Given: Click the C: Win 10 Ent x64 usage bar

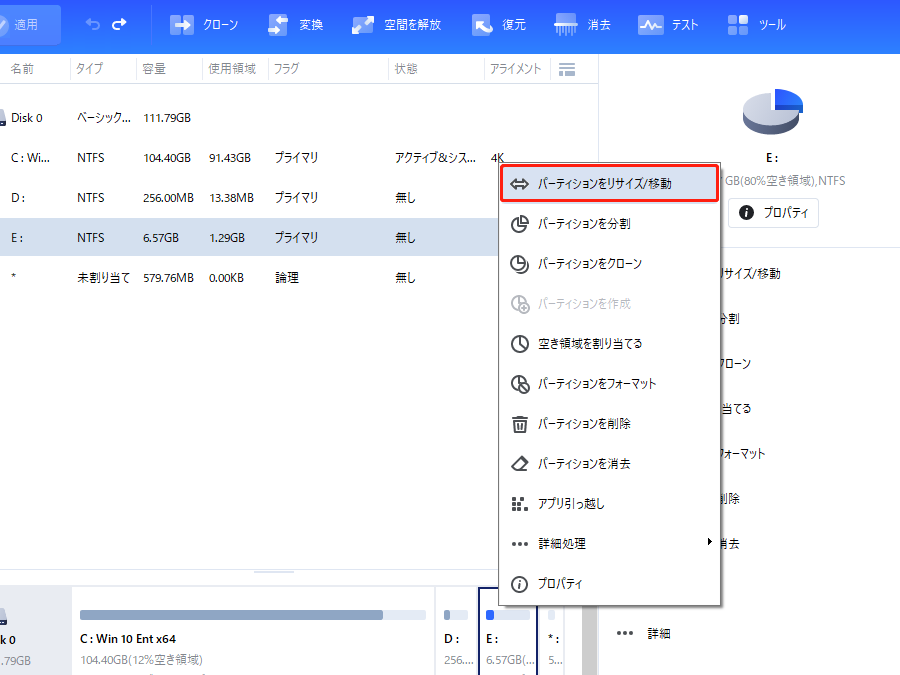Looking at the screenshot, I should (x=231, y=615).
